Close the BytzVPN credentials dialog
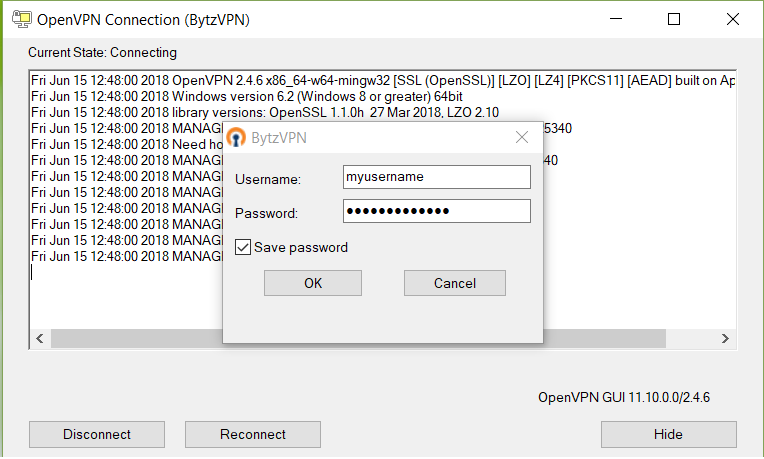764x459 pixels. 522,137
